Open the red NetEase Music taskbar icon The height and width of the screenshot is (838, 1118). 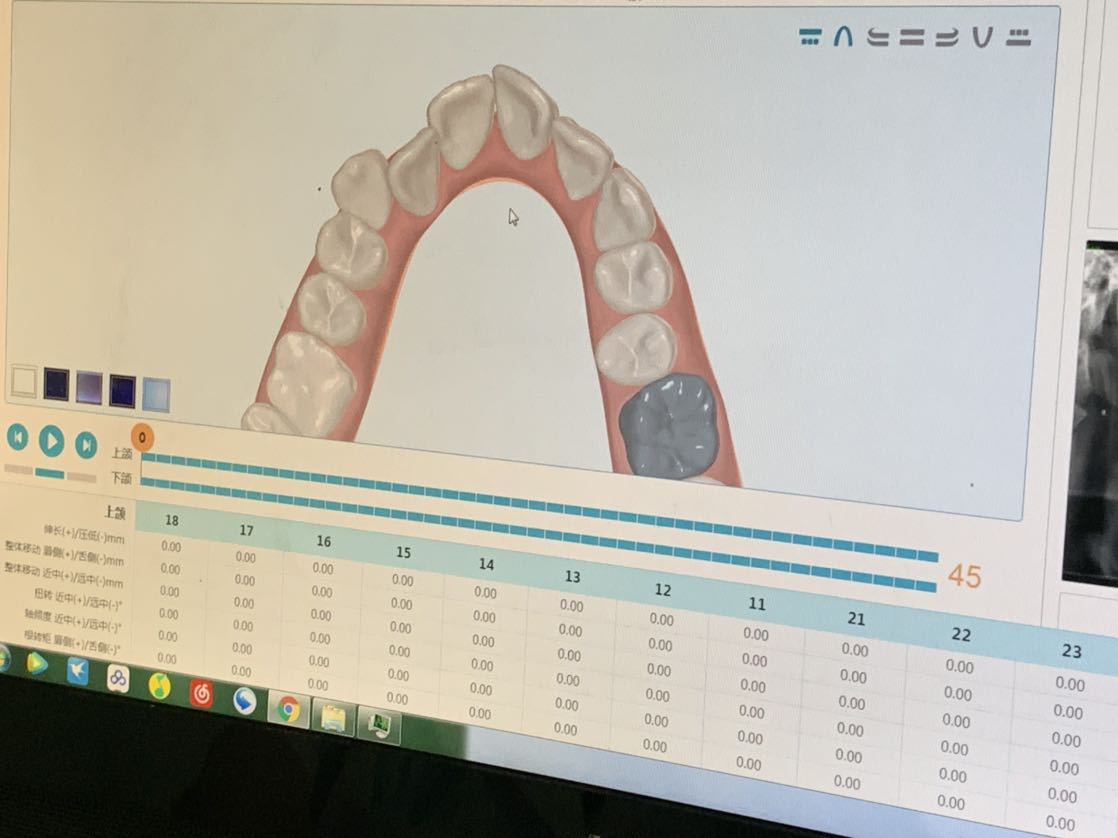point(202,693)
